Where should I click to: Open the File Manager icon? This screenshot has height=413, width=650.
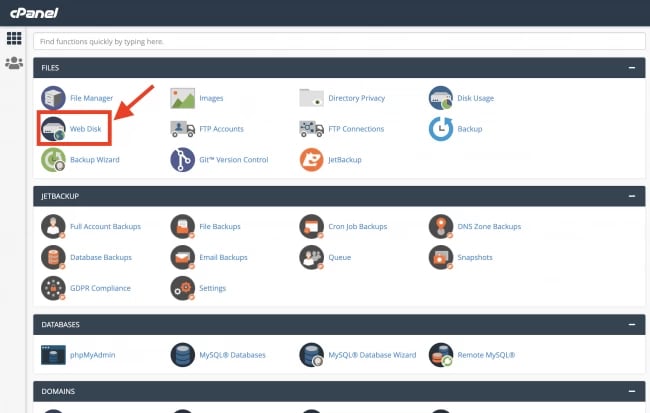(53, 98)
